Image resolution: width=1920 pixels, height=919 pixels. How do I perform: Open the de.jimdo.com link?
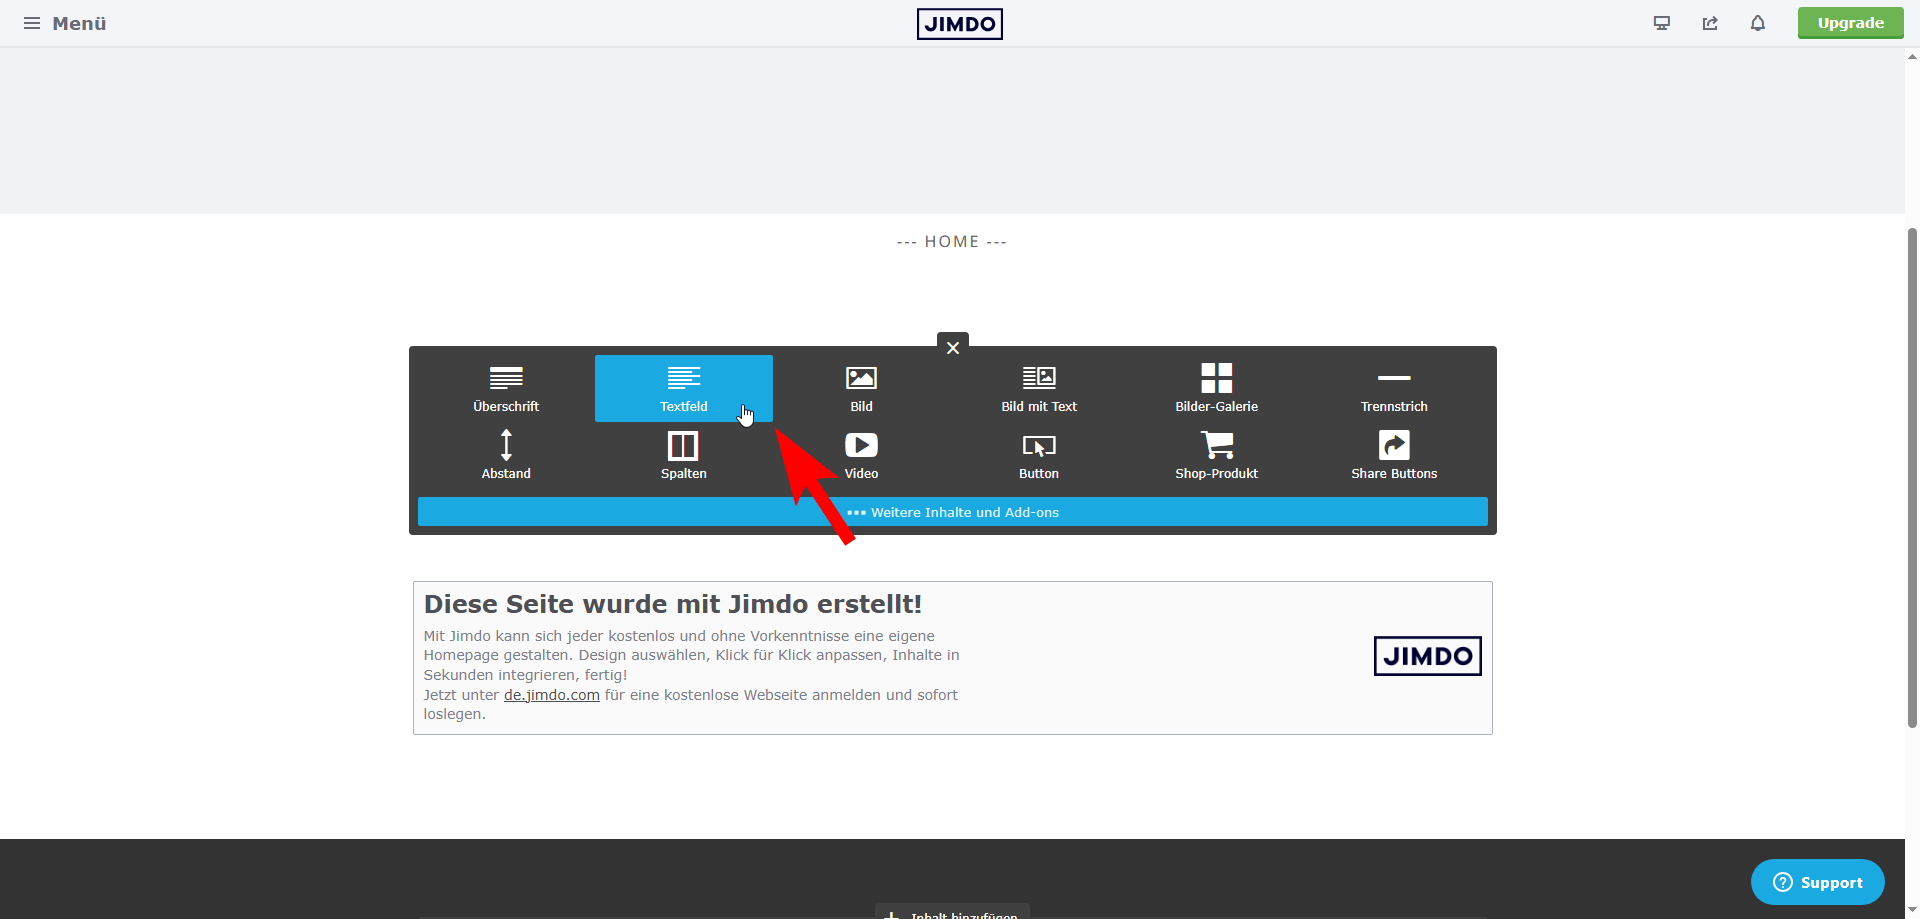[552, 695]
